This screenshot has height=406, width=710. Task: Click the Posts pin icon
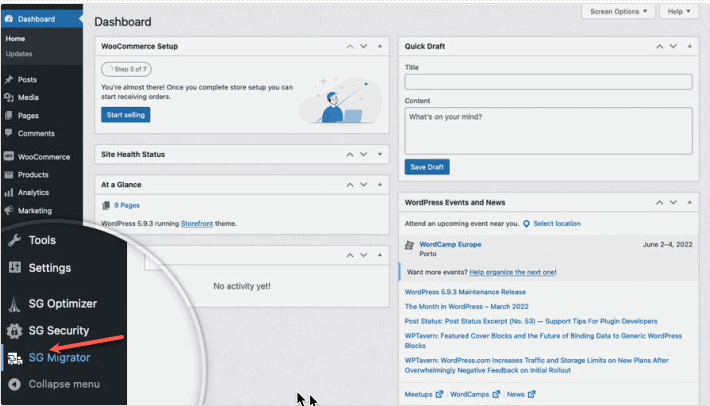9,80
